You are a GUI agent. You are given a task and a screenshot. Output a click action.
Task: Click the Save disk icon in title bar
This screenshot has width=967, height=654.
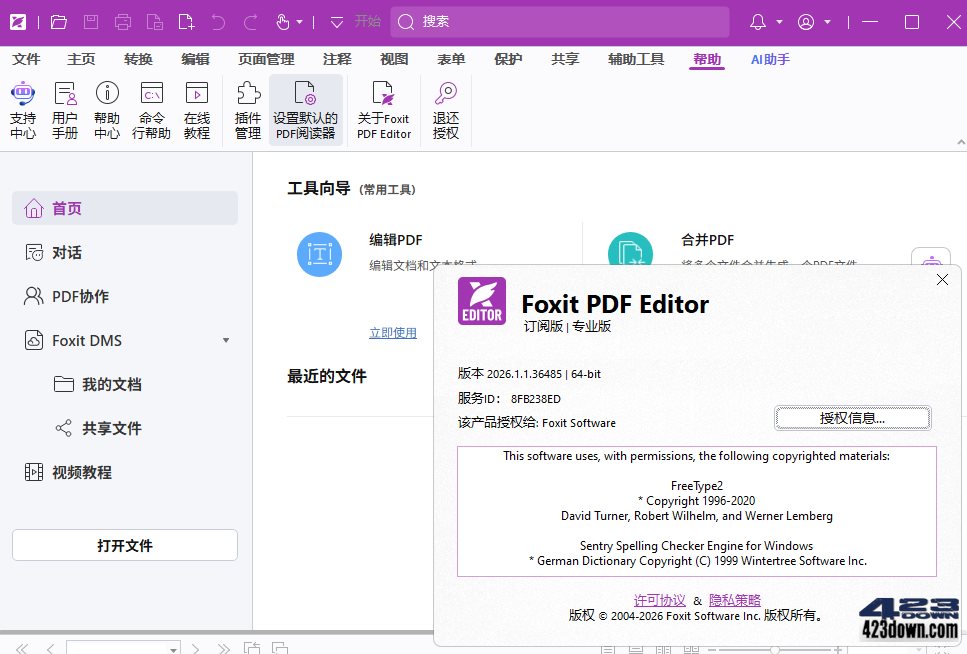(91, 22)
